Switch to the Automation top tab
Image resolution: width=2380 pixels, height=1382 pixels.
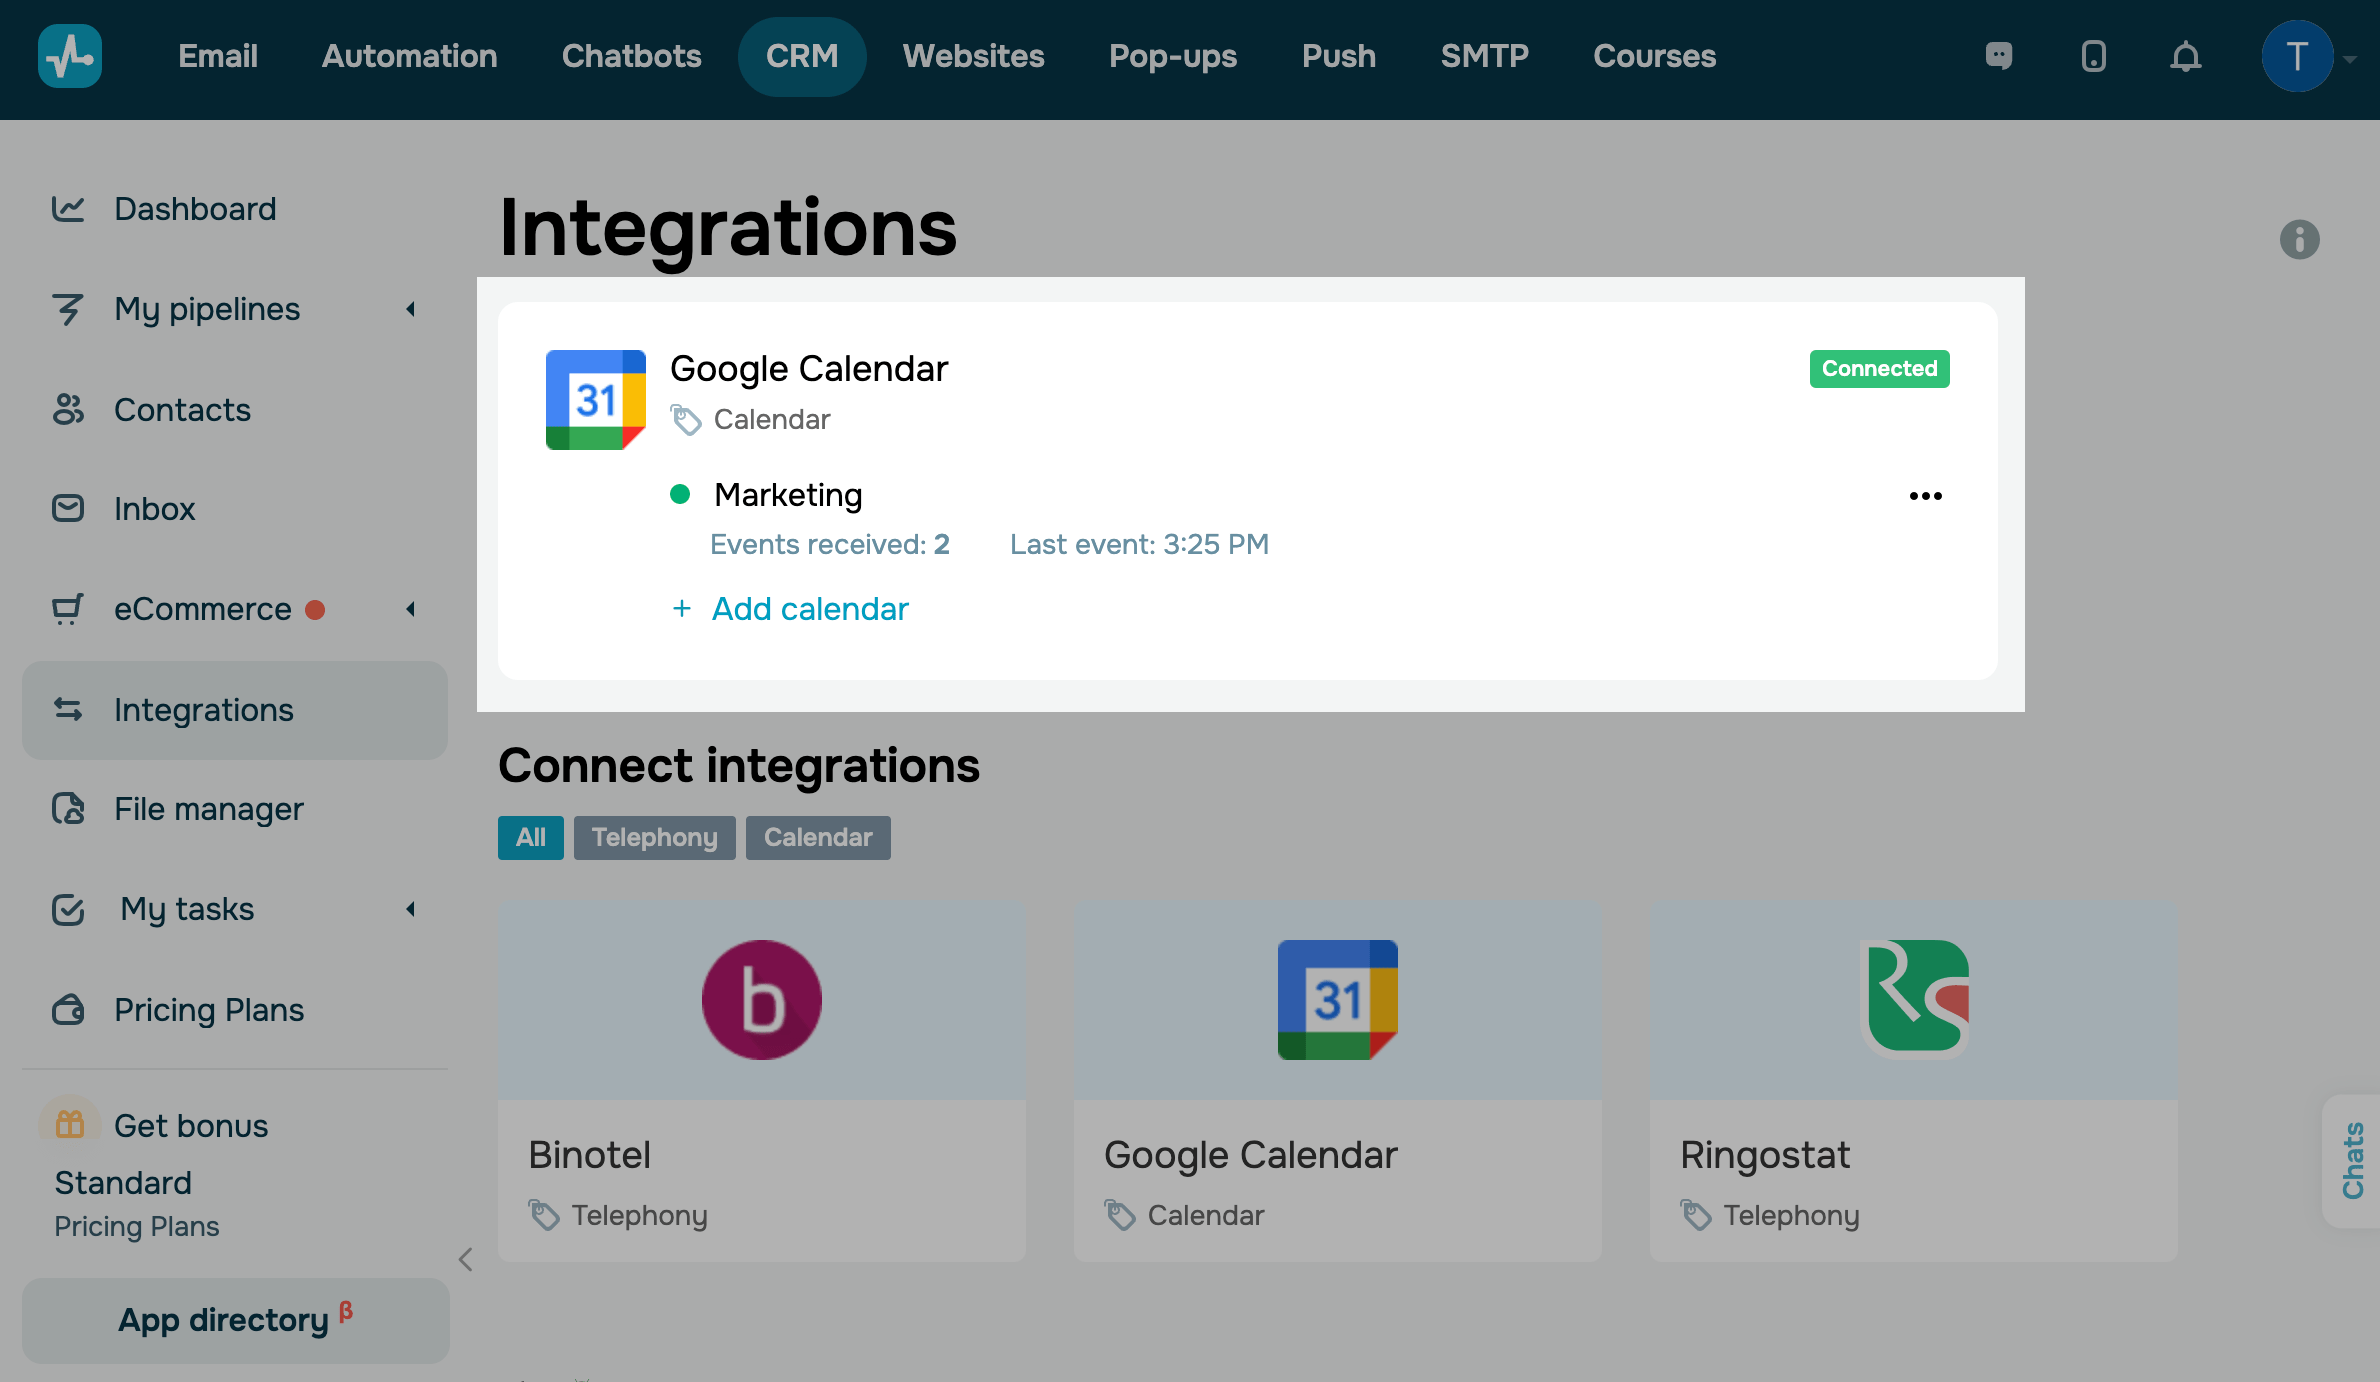pyautogui.click(x=409, y=56)
